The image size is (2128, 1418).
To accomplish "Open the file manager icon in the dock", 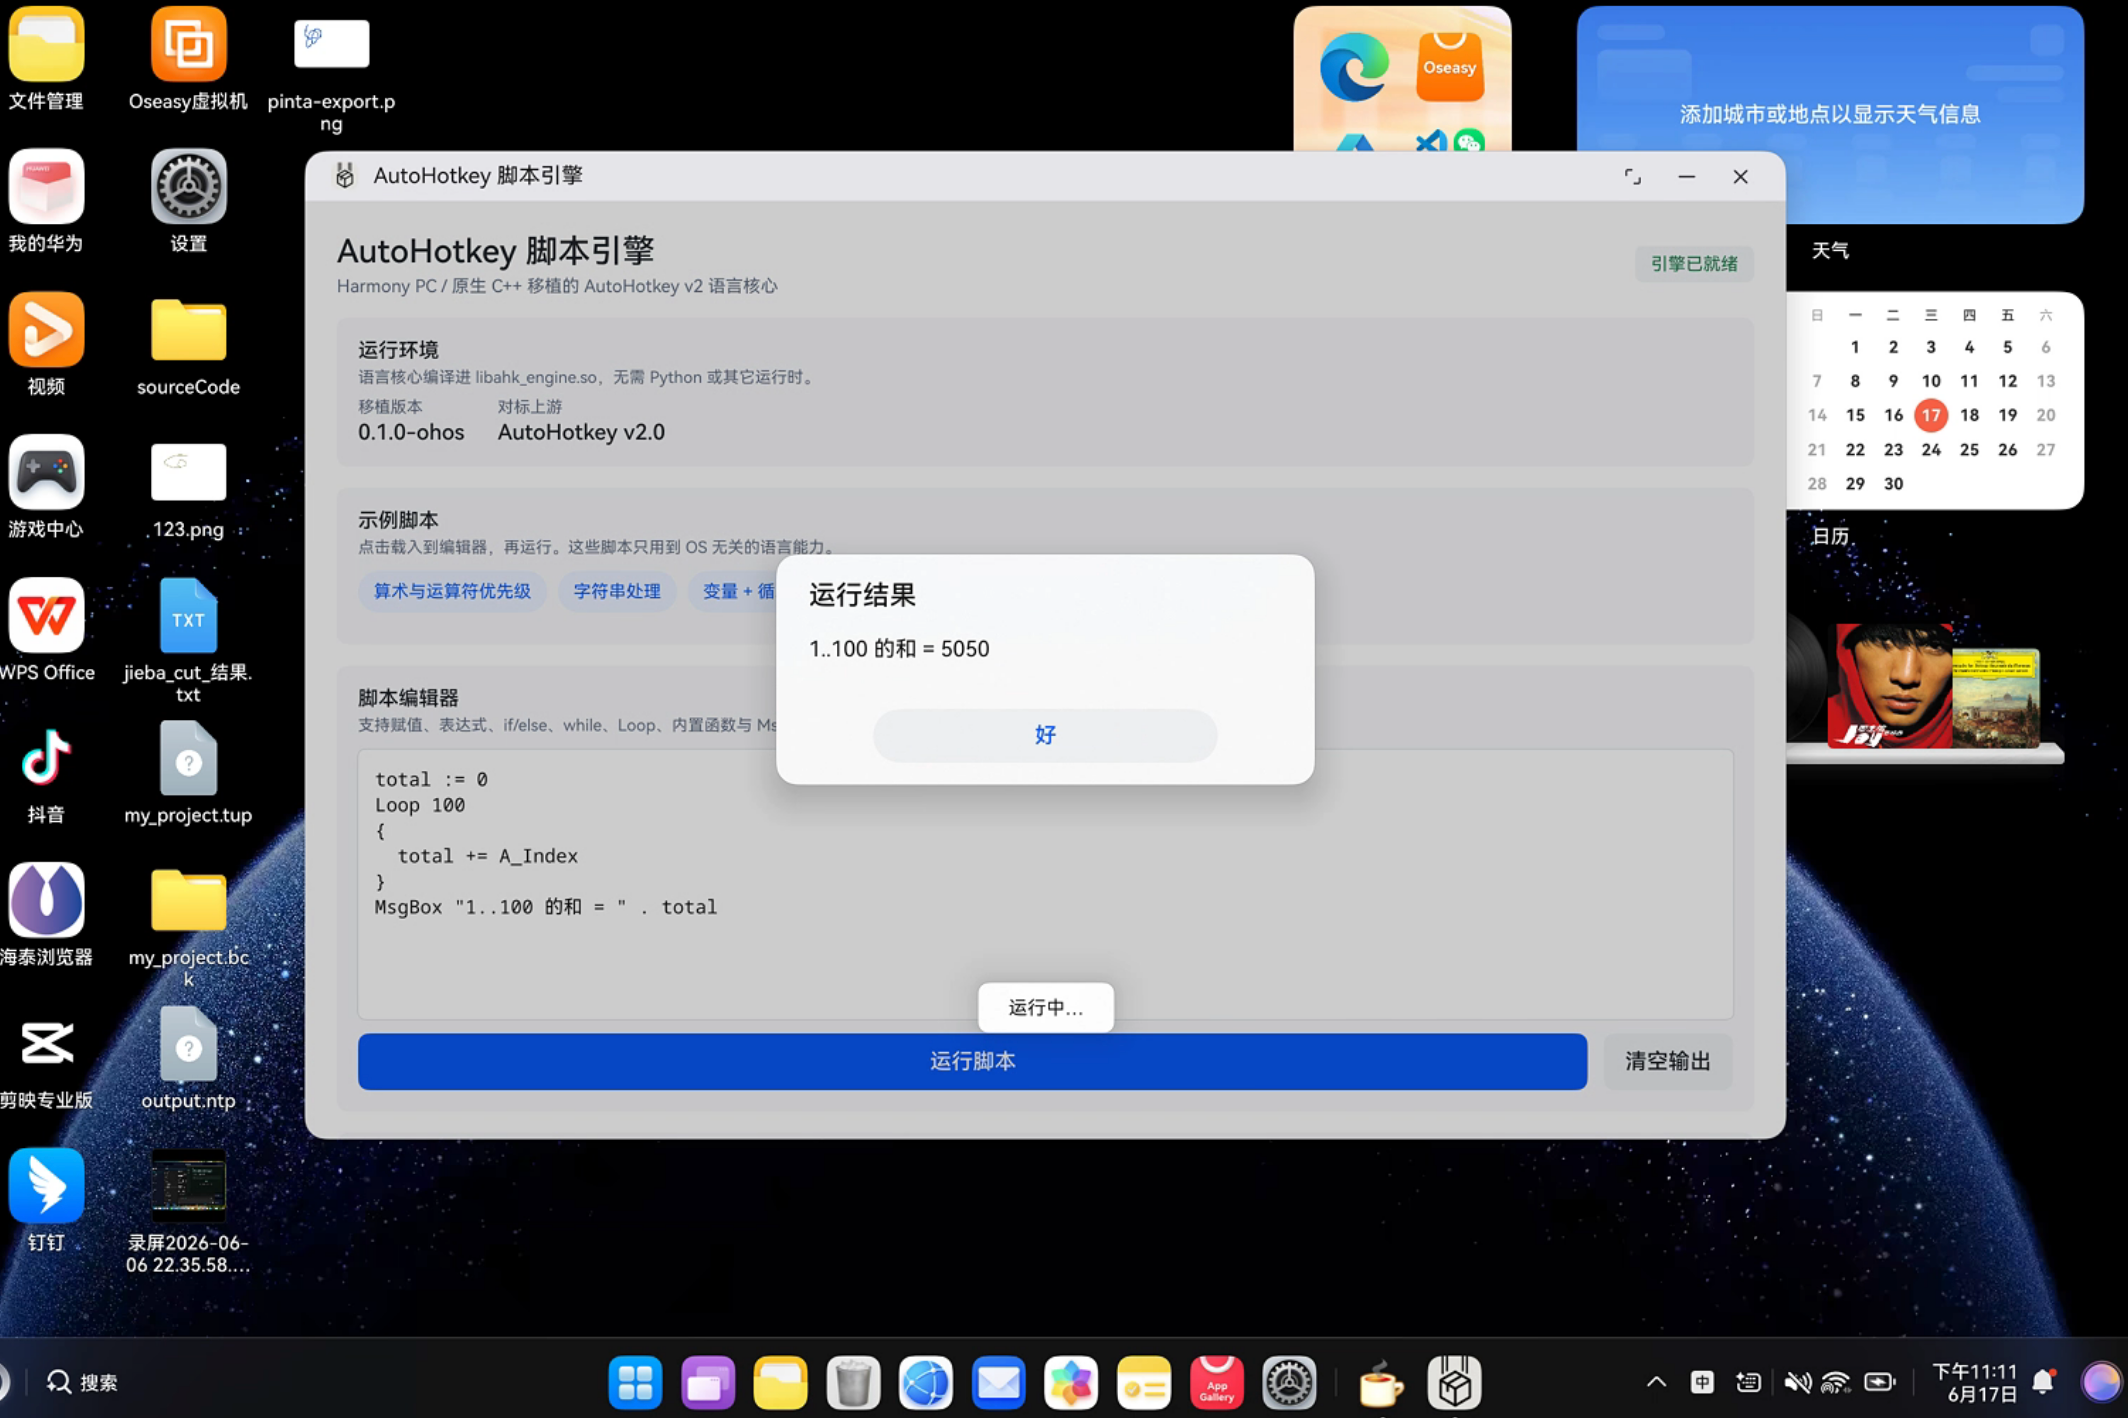I will 780,1383.
